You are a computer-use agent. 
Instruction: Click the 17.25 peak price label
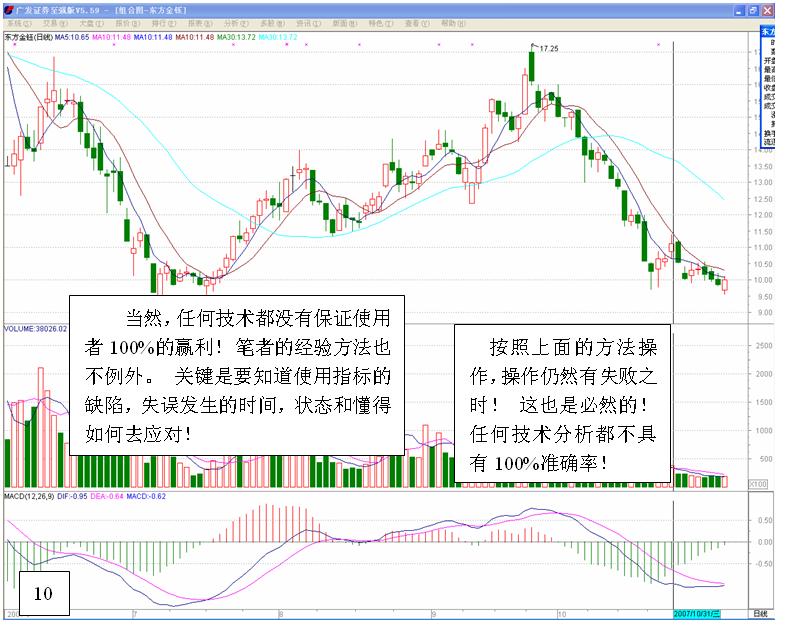pos(549,49)
